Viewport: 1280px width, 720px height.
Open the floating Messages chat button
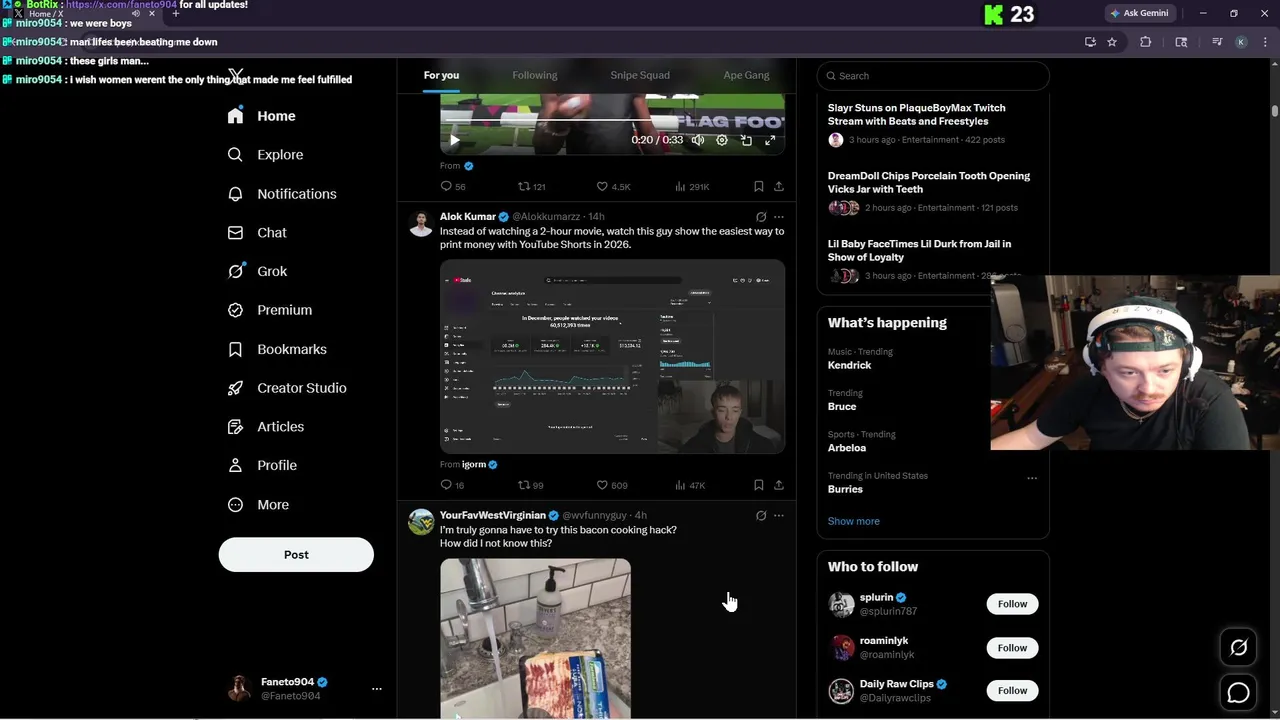tap(1238, 692)
